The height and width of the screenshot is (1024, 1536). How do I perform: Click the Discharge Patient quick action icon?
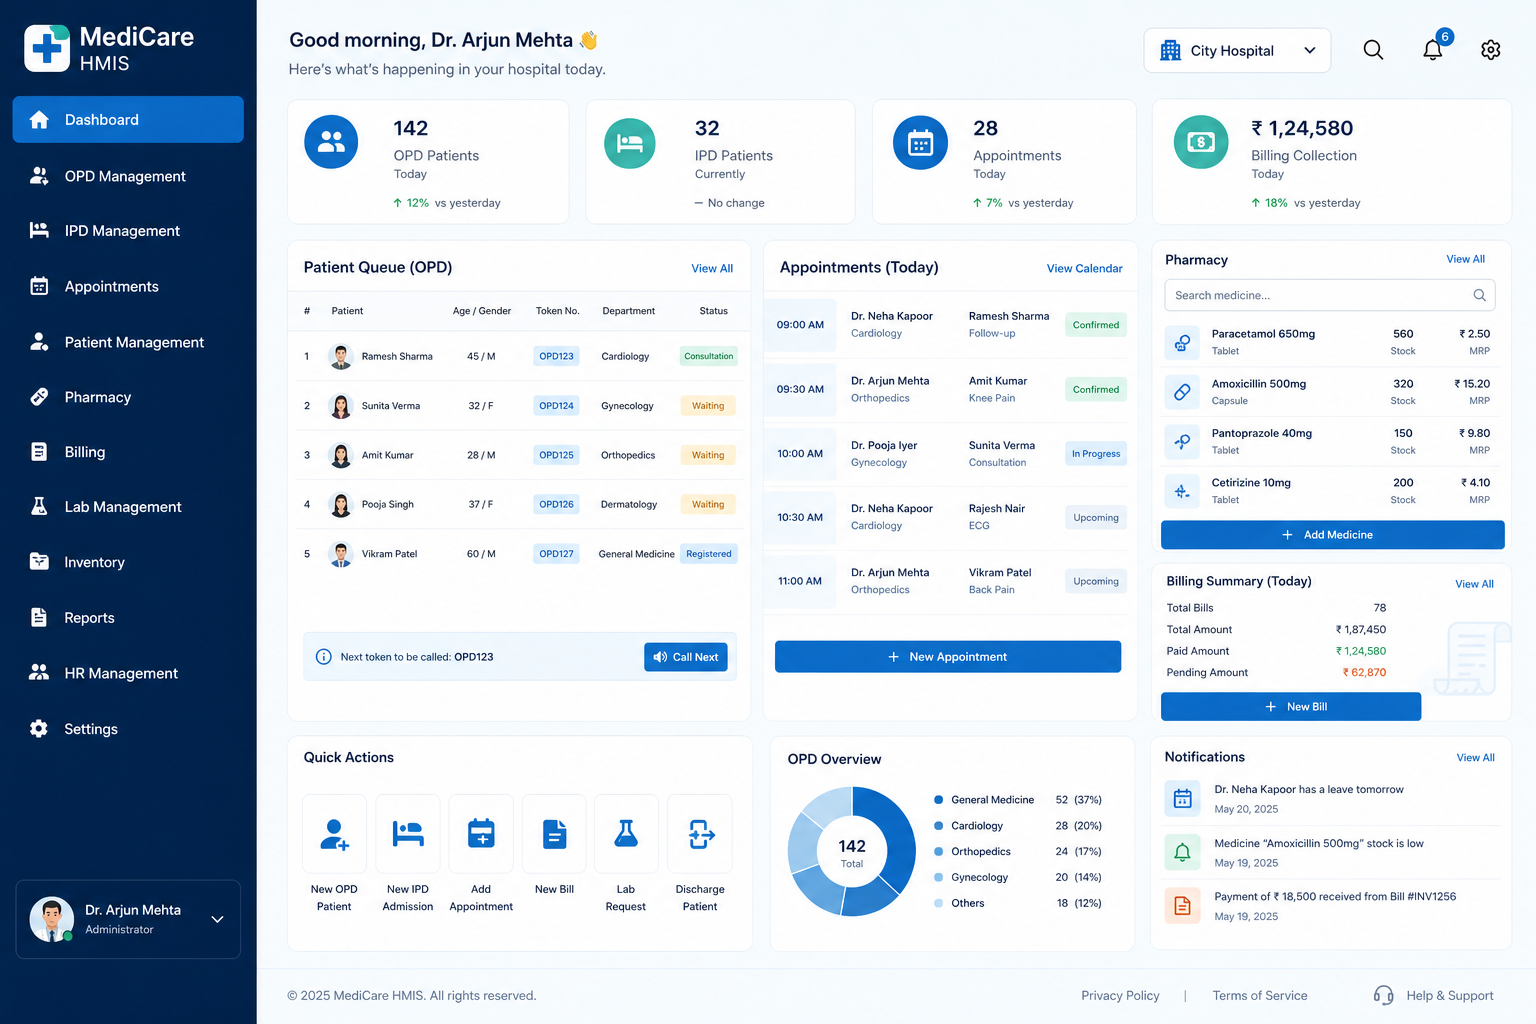700,834
